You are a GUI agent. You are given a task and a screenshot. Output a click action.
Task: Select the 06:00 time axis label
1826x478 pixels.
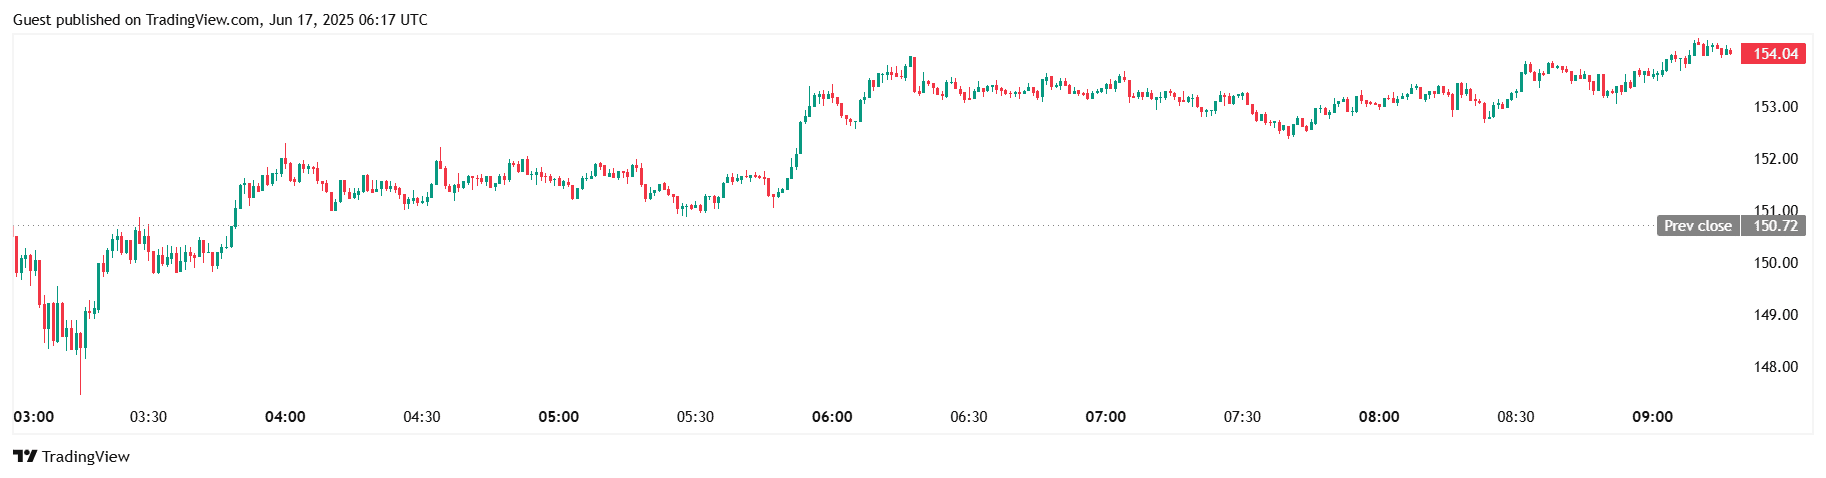(832, 417)
